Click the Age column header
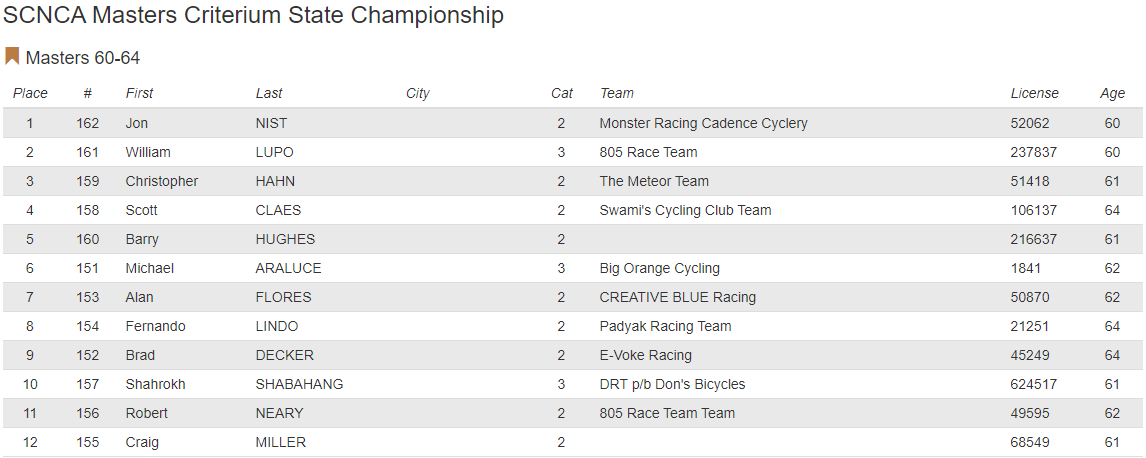Viewport: 1146px width, 458px height. [x=1112, y=93]
